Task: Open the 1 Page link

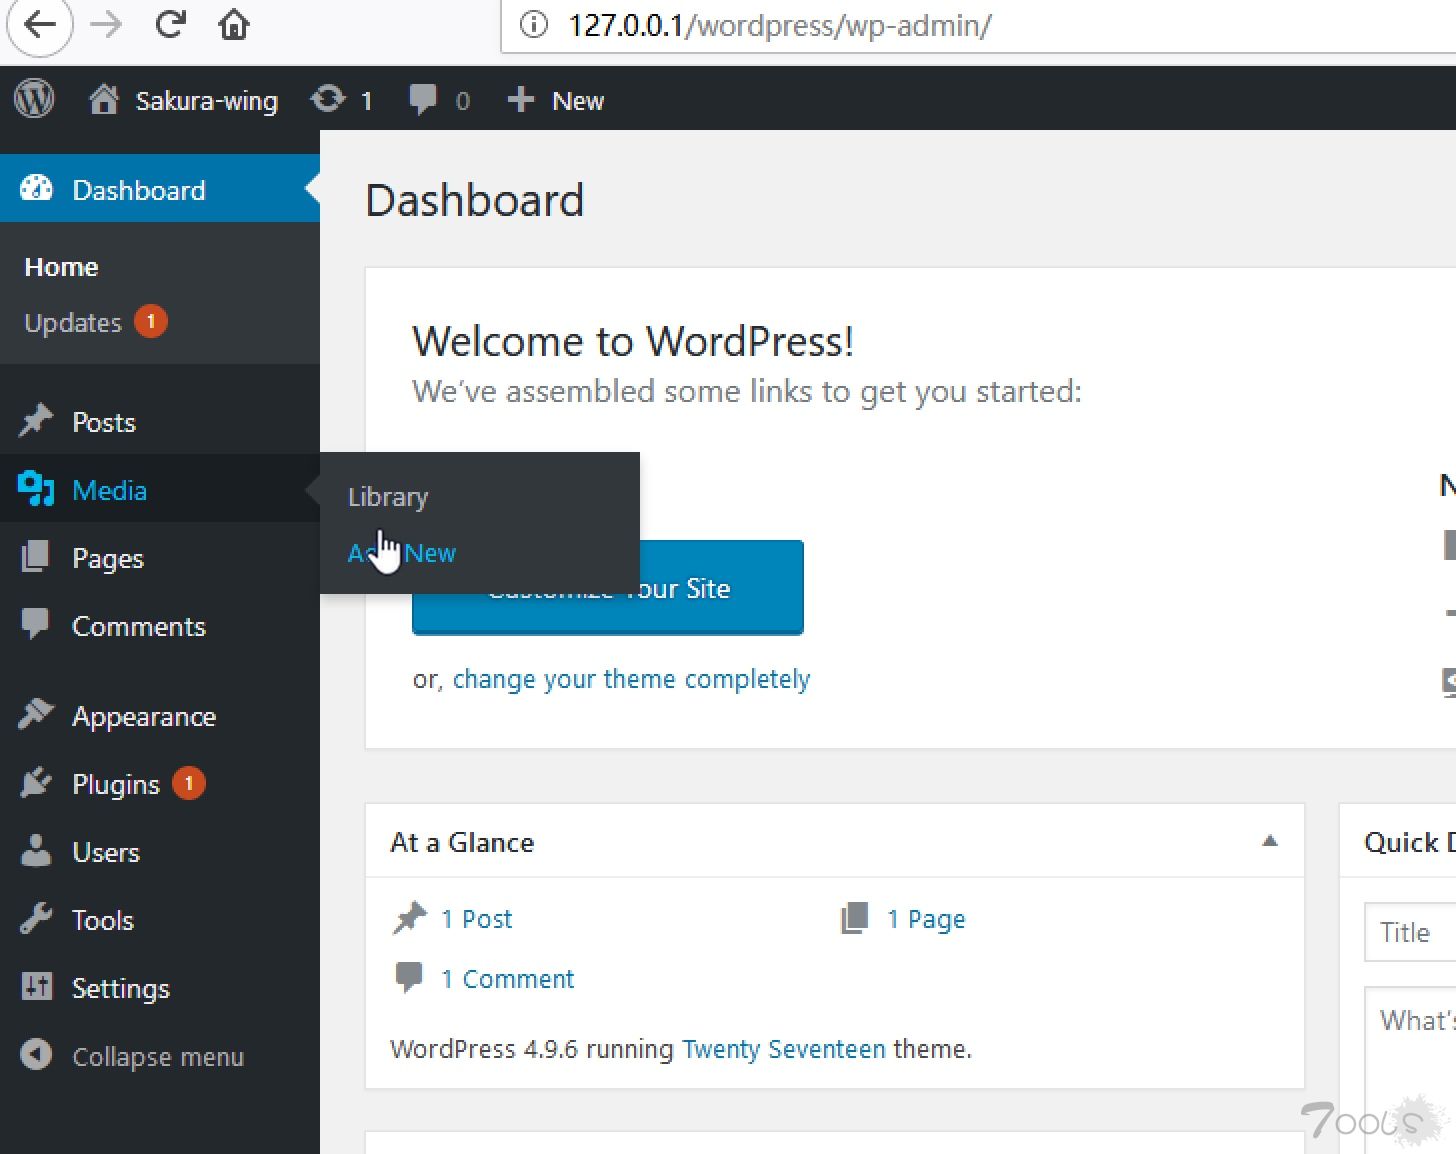Action: [926, 920]
